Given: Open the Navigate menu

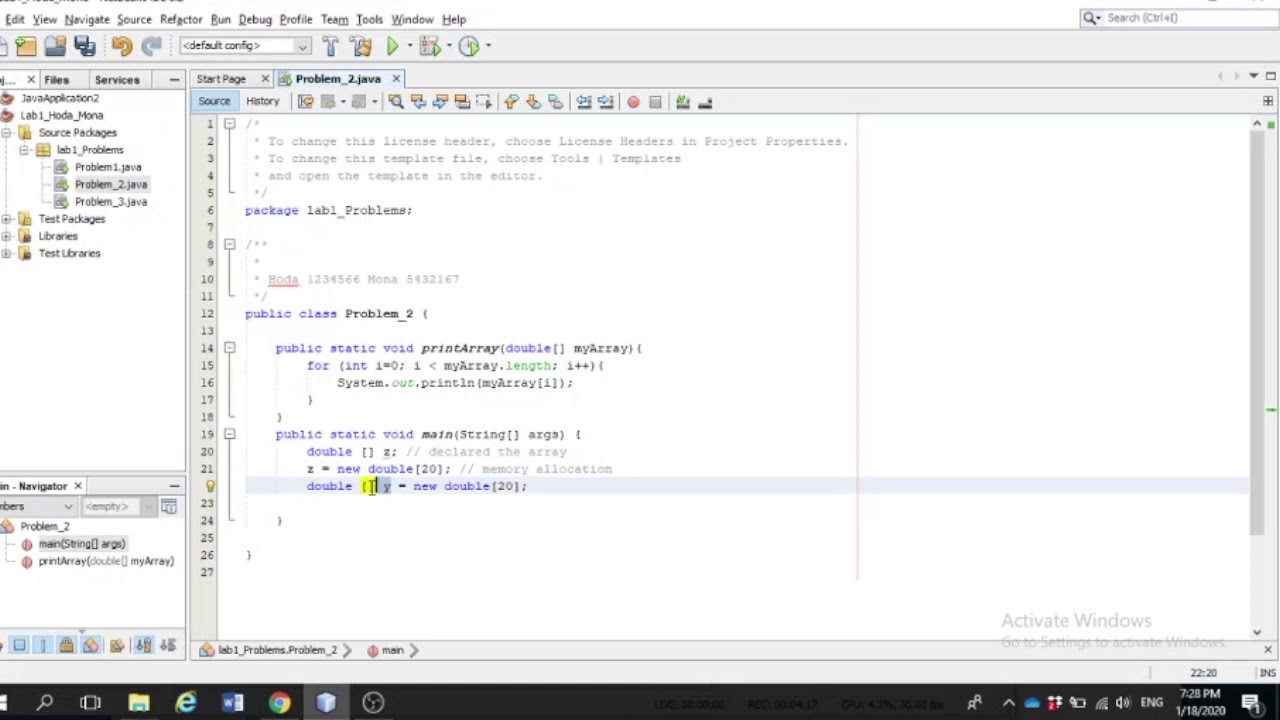Looking at the screenshot, I should click(87, 19).
